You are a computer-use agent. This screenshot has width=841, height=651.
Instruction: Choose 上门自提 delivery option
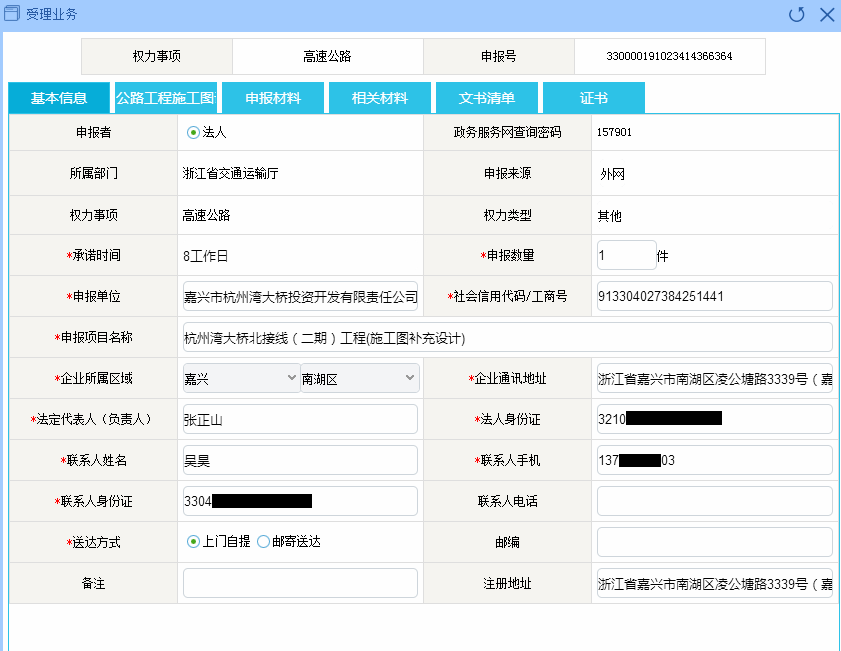tap(193, 541)
